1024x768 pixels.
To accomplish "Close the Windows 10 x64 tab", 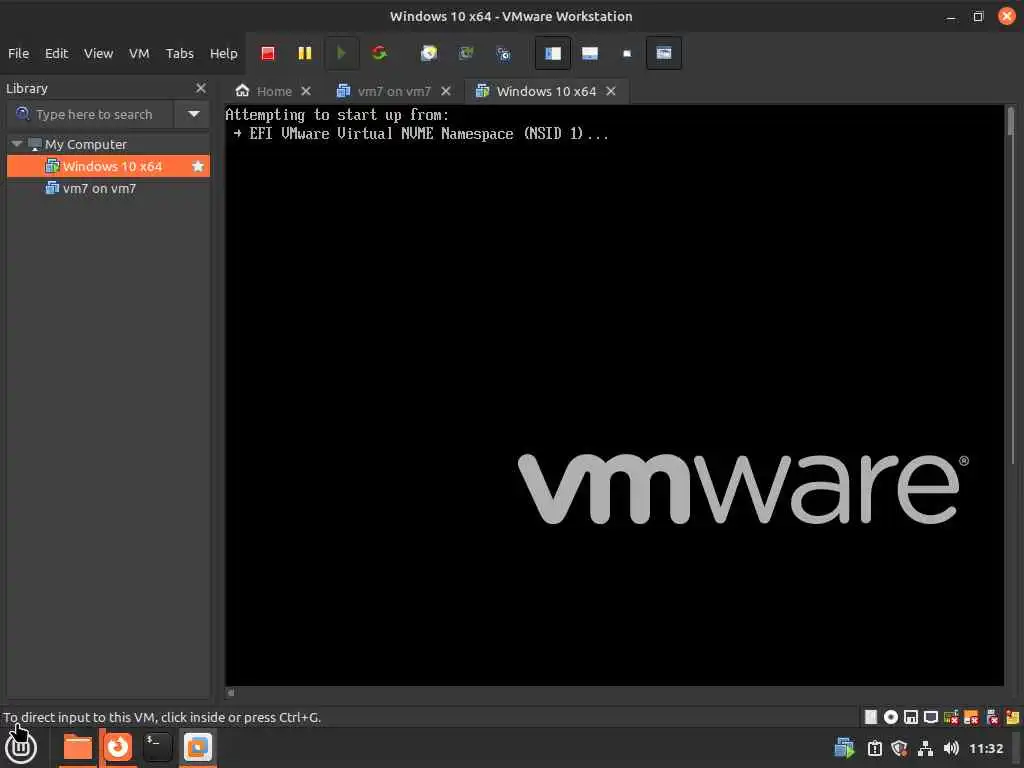I will click(x=611, y=91).
